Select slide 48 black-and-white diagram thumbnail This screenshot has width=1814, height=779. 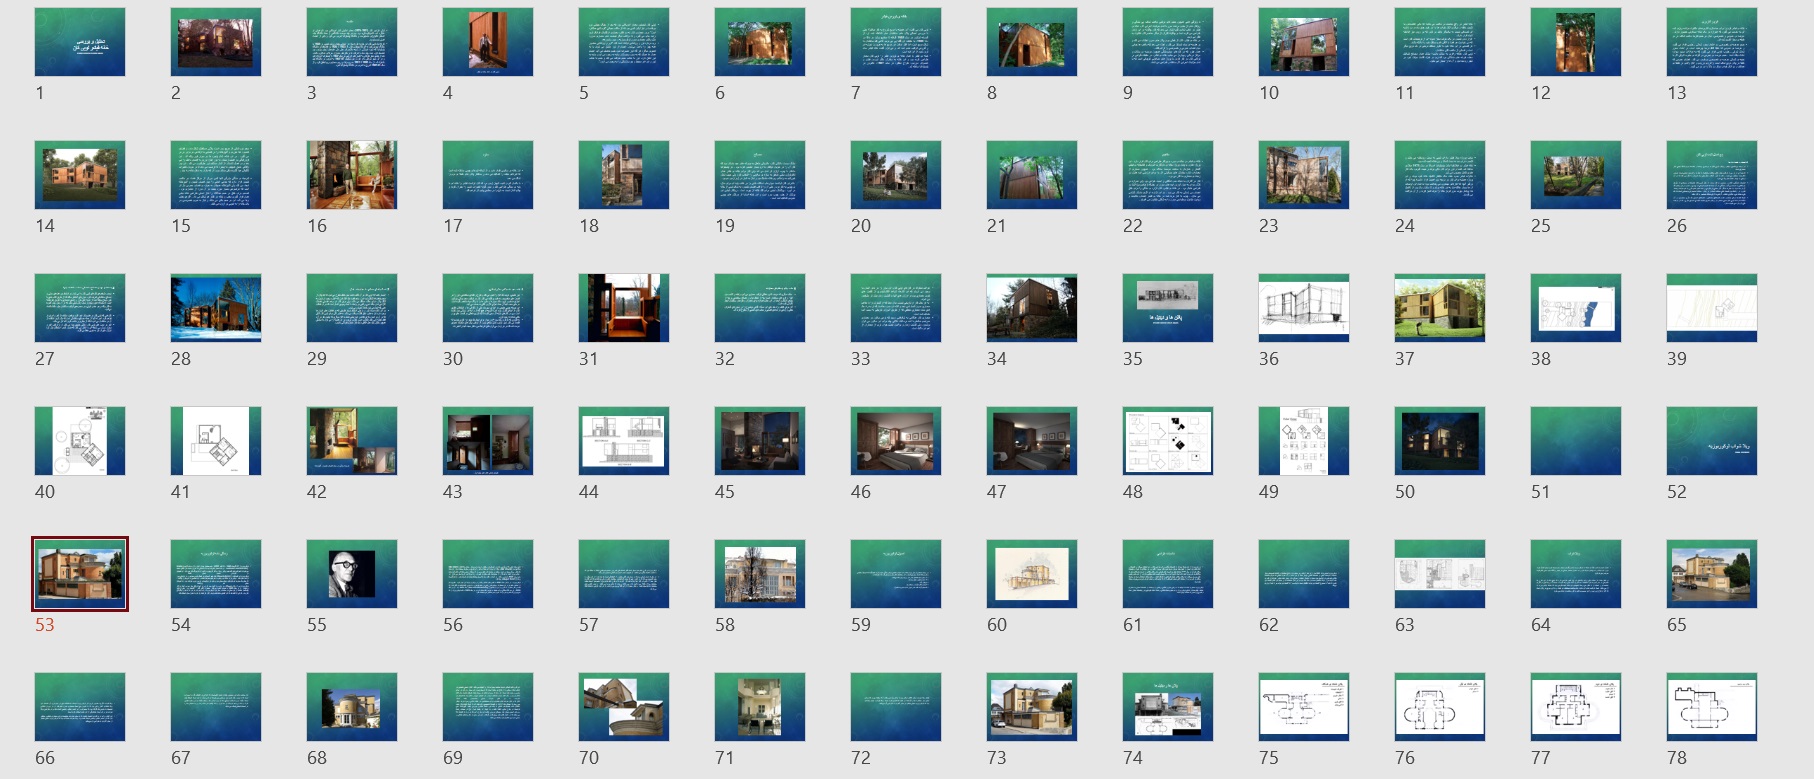[x=1168, y=441]
